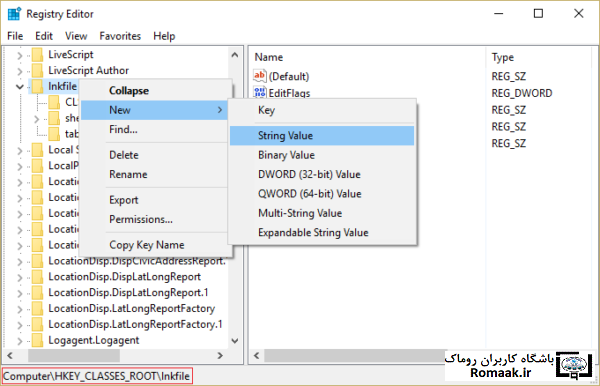Select QWORD (64-bit) Value option
Viewport: 600px width, 386px height.
pos(322,194)
